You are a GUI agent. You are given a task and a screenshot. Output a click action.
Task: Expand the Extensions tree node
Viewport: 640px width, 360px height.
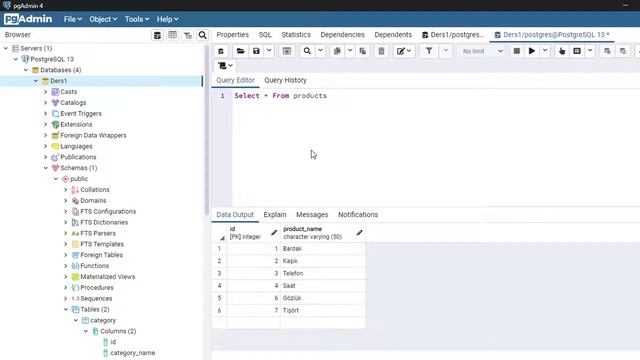coord(46,124)
